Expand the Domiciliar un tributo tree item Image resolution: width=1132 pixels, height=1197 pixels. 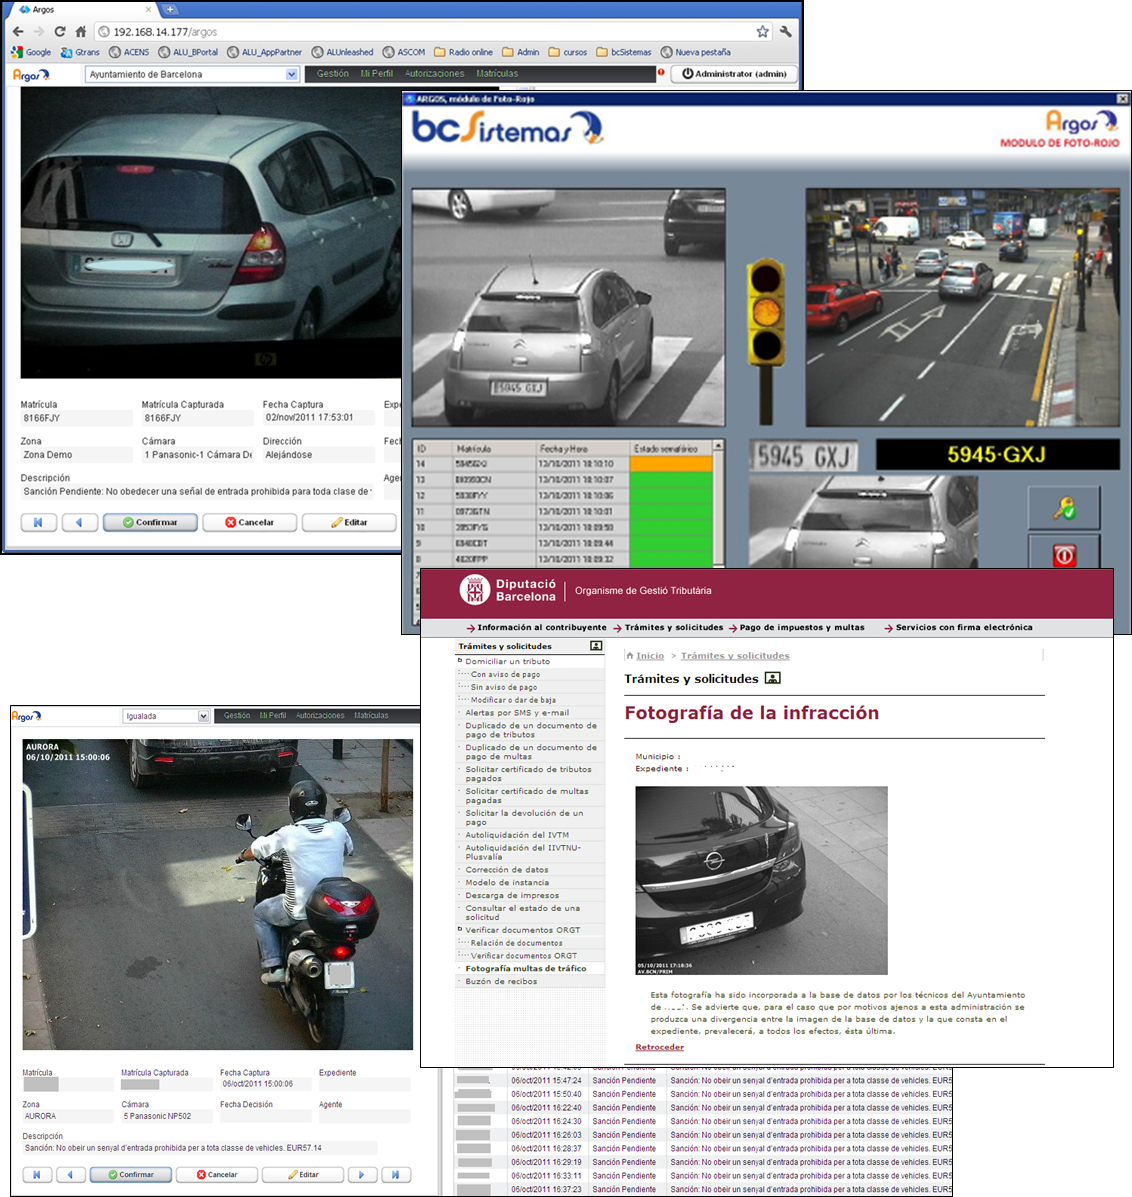point(460,661)
